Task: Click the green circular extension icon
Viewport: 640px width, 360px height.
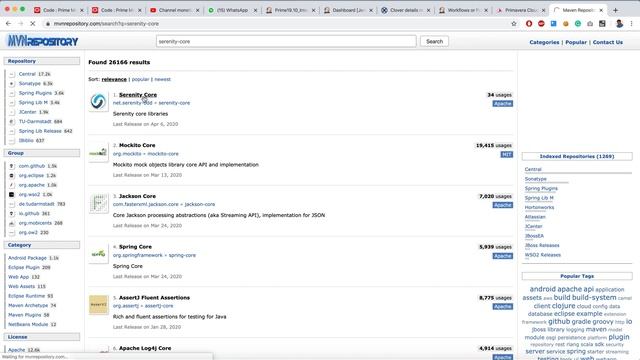Action: [578, 24]
